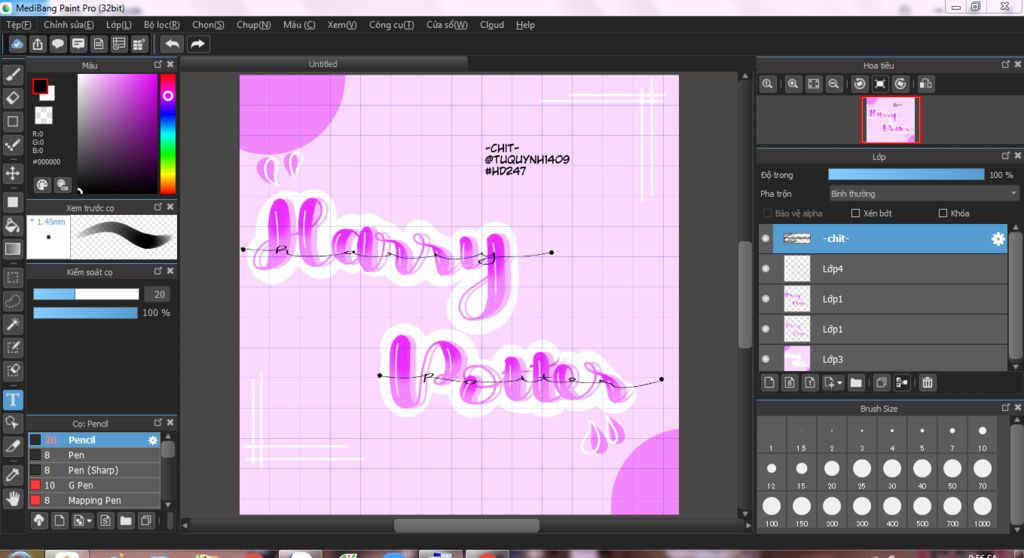Select the Move tool

(12, 173)
